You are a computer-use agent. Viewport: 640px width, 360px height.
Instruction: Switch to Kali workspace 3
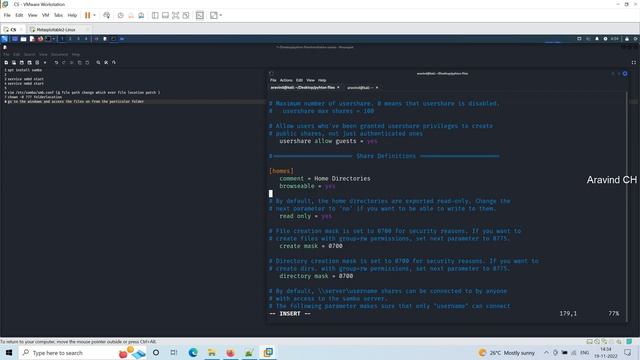click(x=78, y=39)
